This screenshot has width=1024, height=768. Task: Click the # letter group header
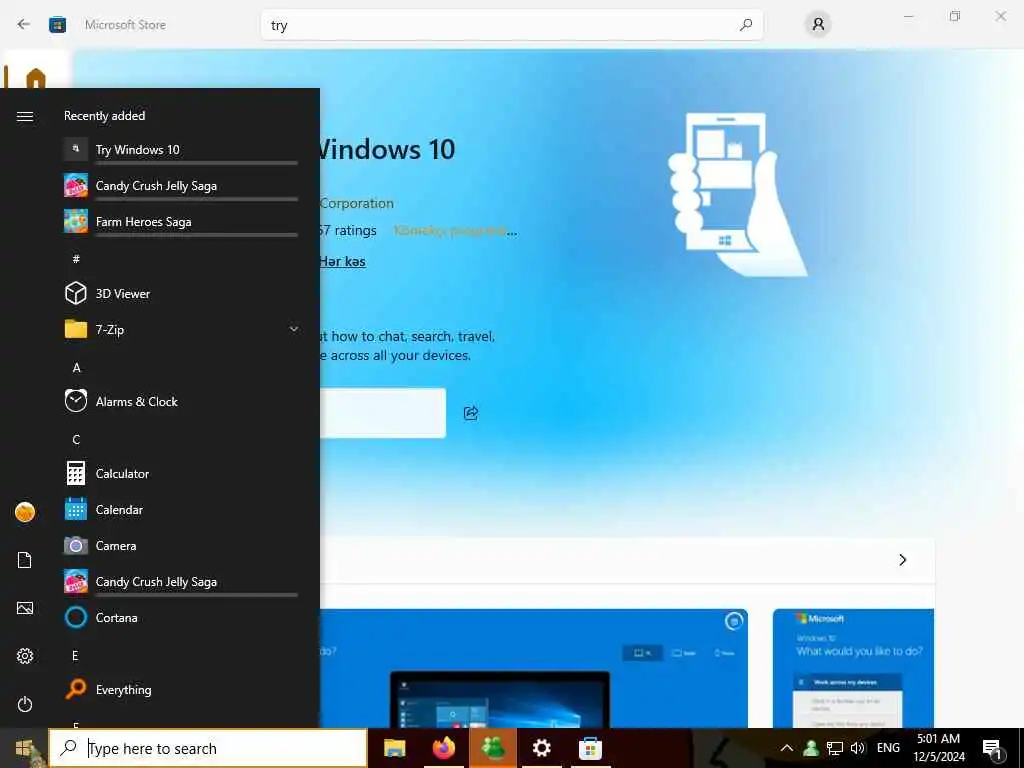pyautogui.click(x=76, y=259)
